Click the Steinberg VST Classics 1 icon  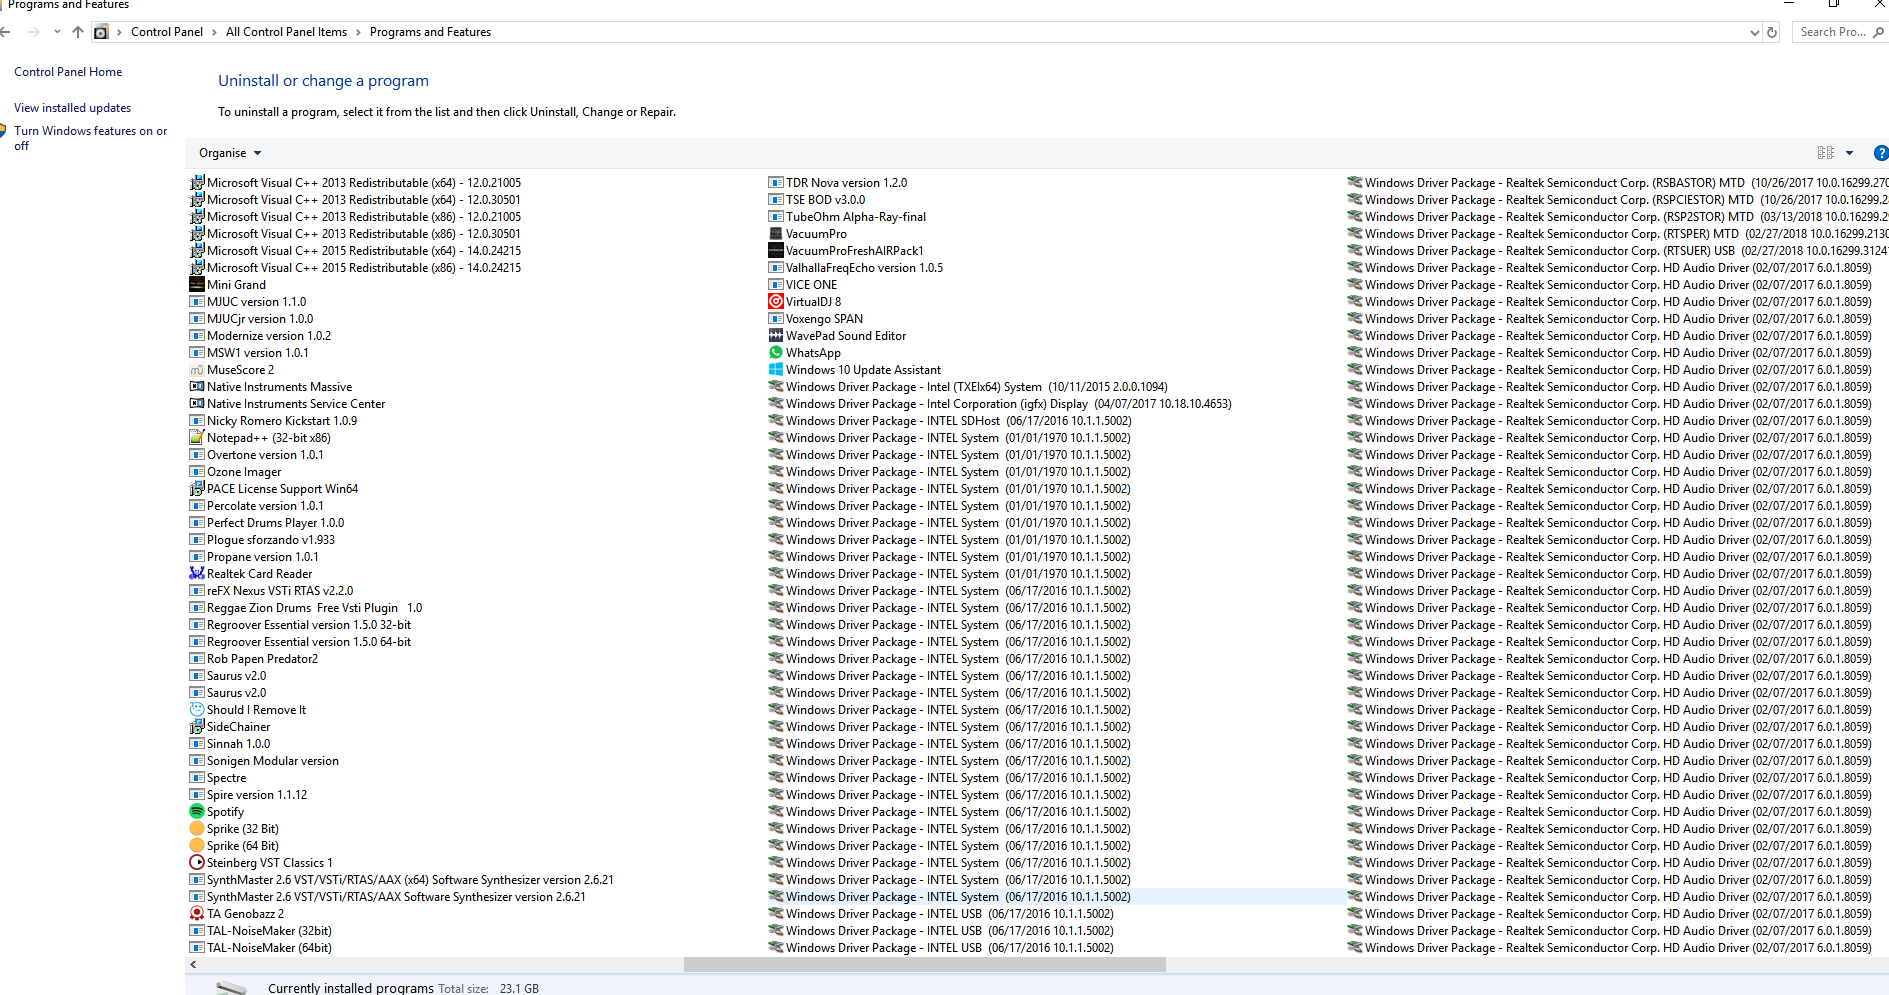pyautogui.click(x=197, y=862)
